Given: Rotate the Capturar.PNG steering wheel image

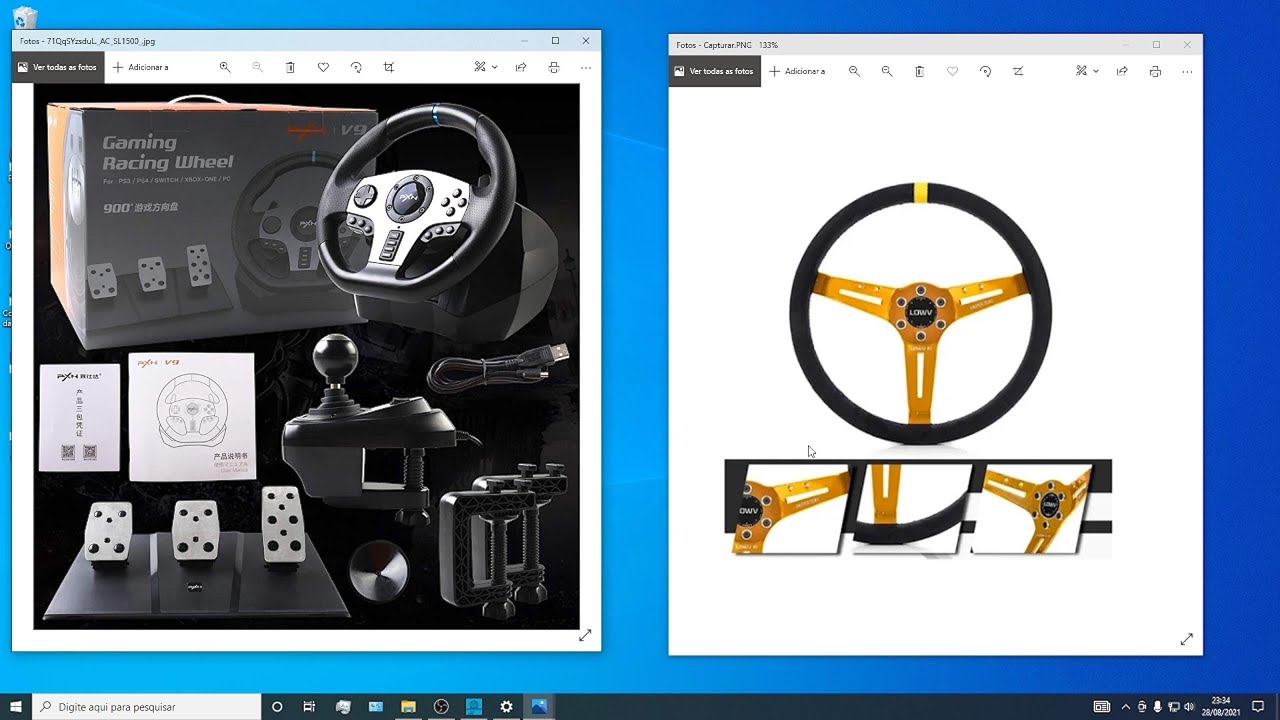Looking at the screenshot, I should coord(985,71).
